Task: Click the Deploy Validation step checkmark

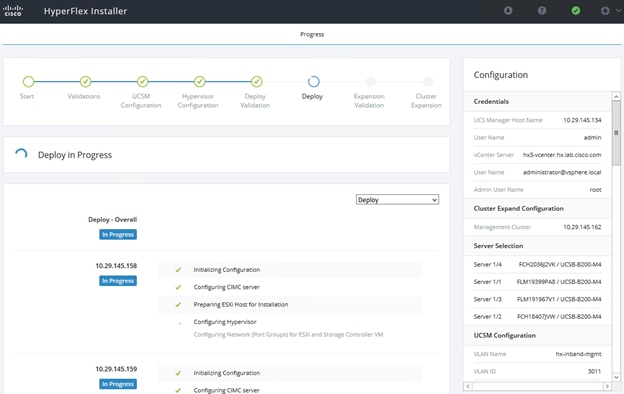Action: point(257,82)
